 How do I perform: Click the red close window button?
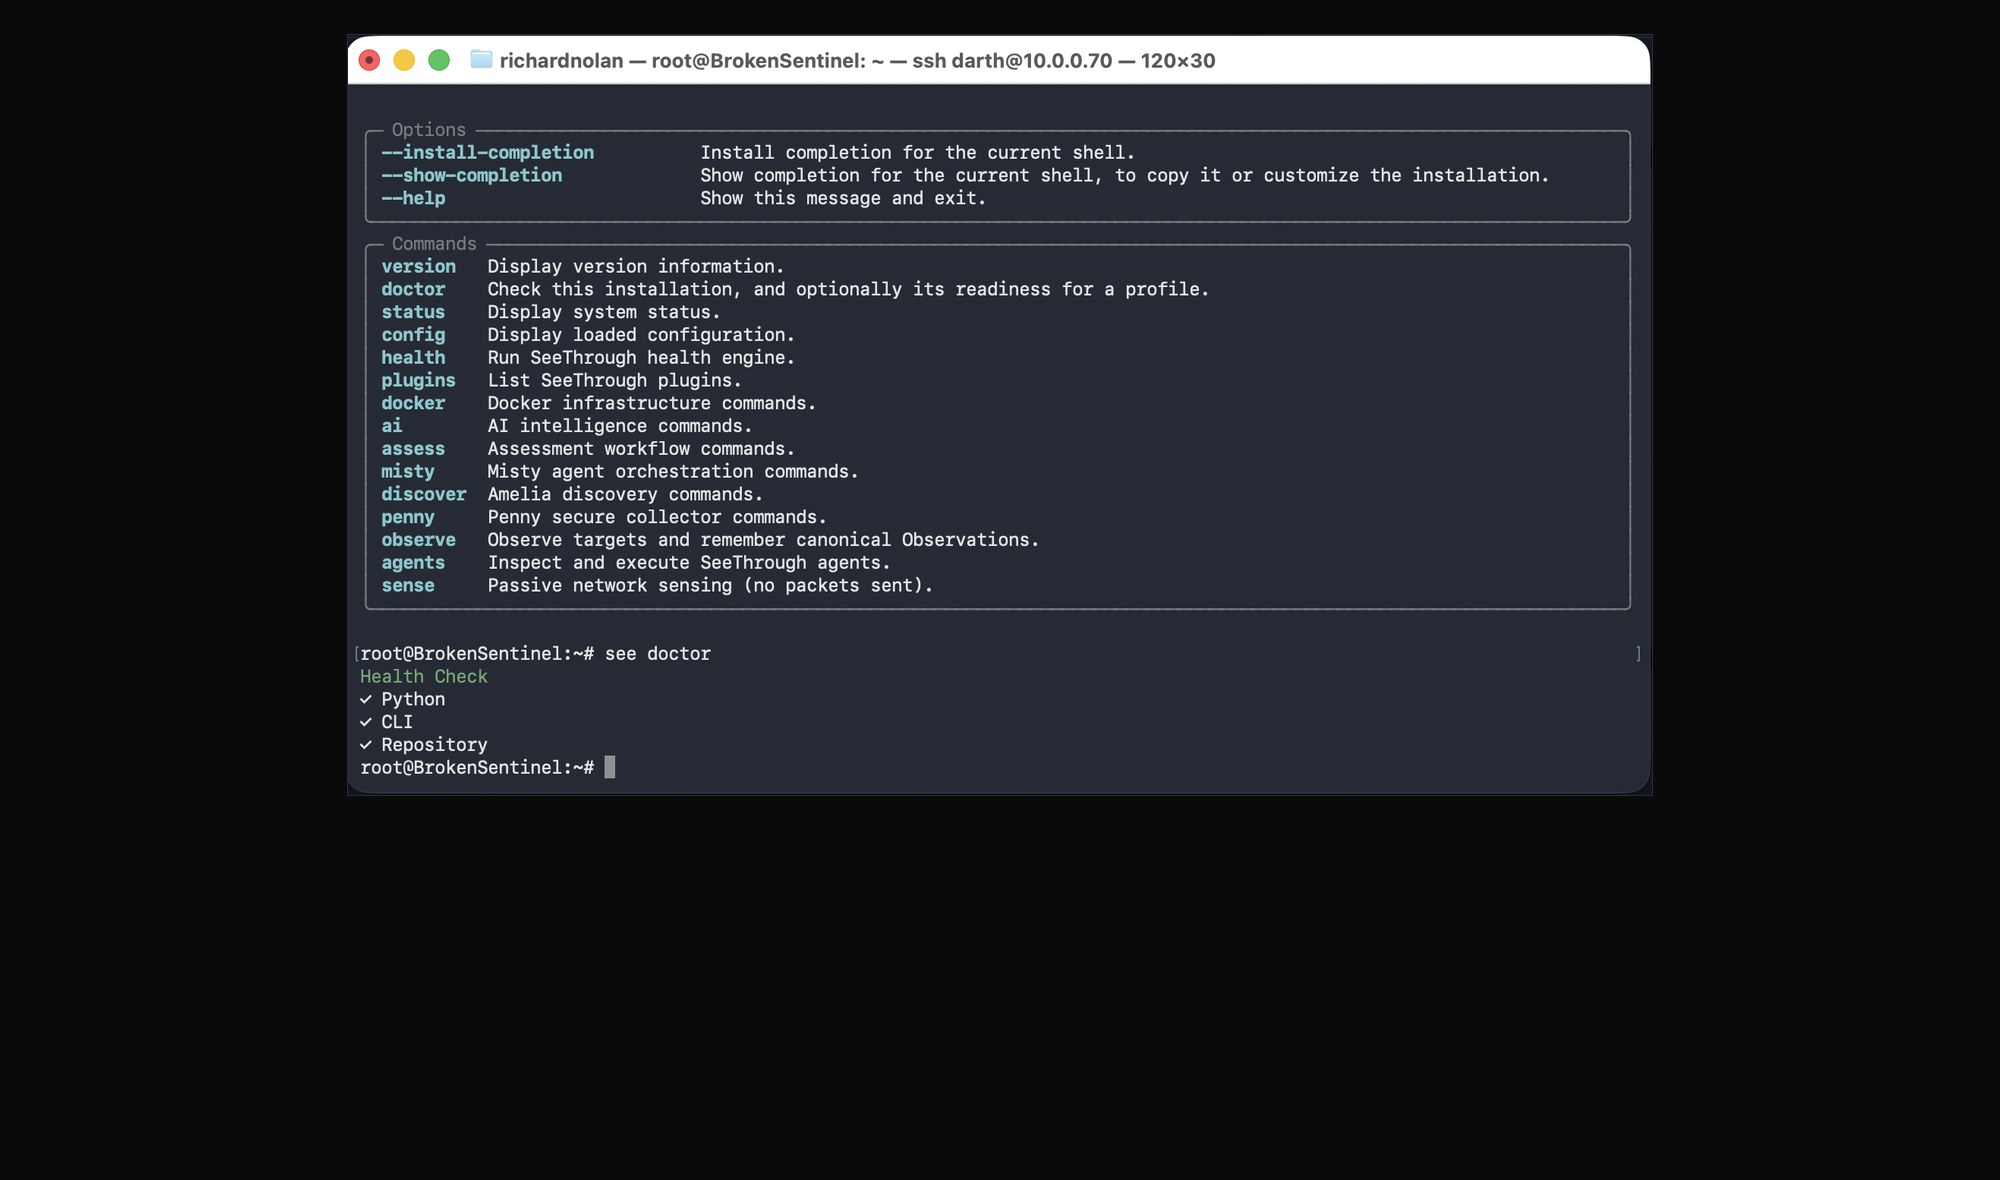click(369, 60)
